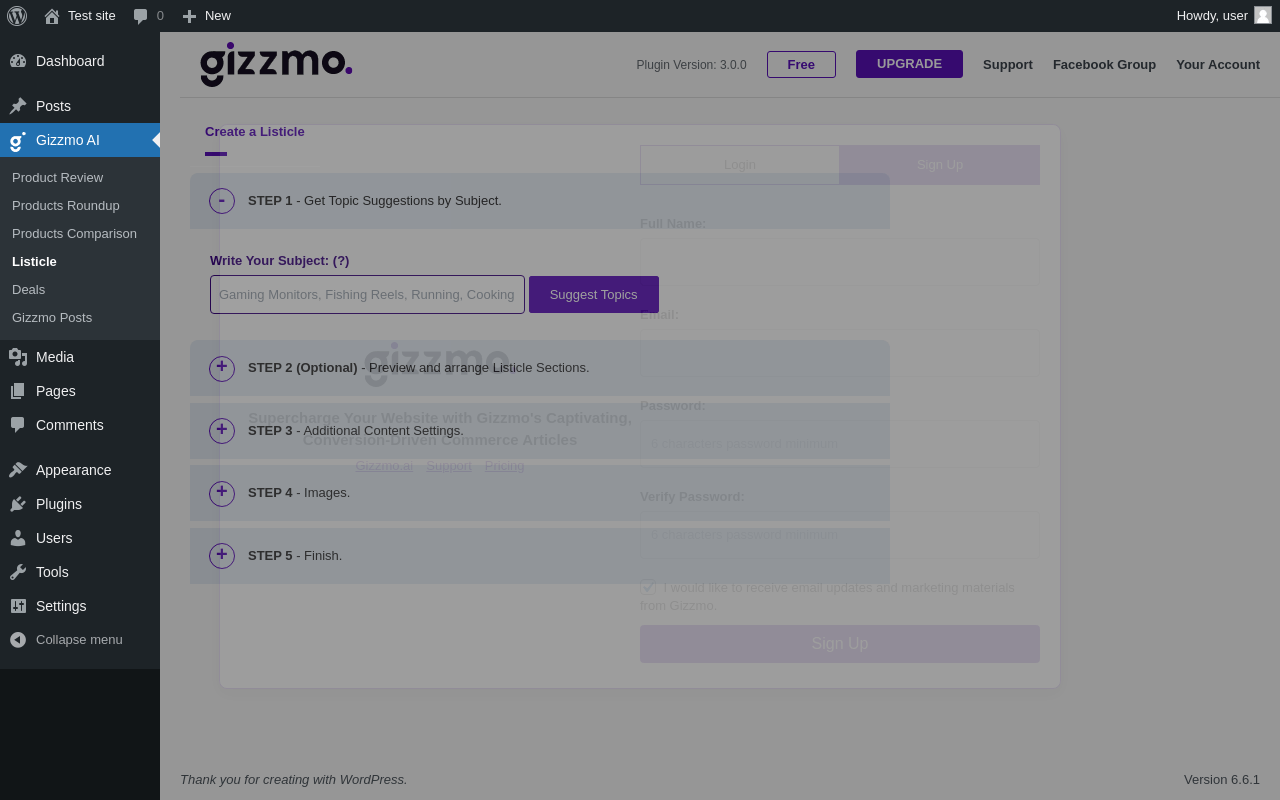Image resolution: width=1280 pixels, height=800 pixels.
Task: Open the Facebook Group link
Action: pyautogui.click(x=1104, y=65)
